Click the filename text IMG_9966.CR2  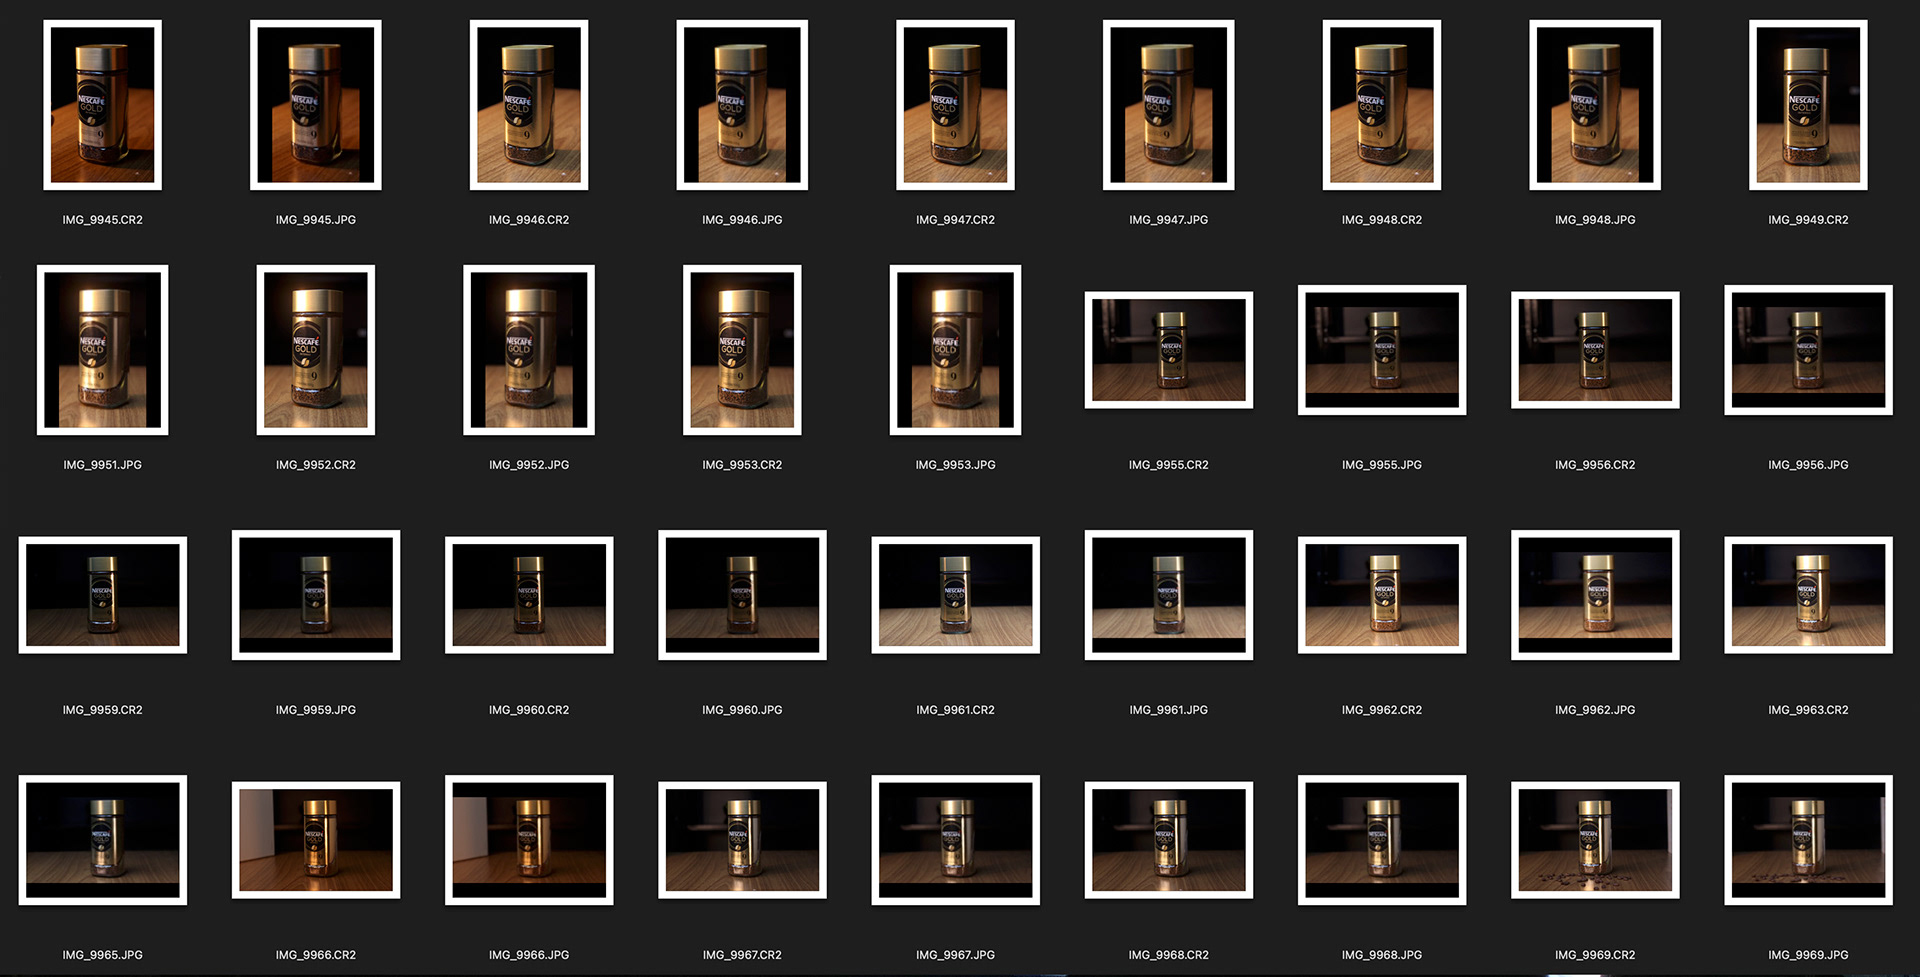pos(316,955)
